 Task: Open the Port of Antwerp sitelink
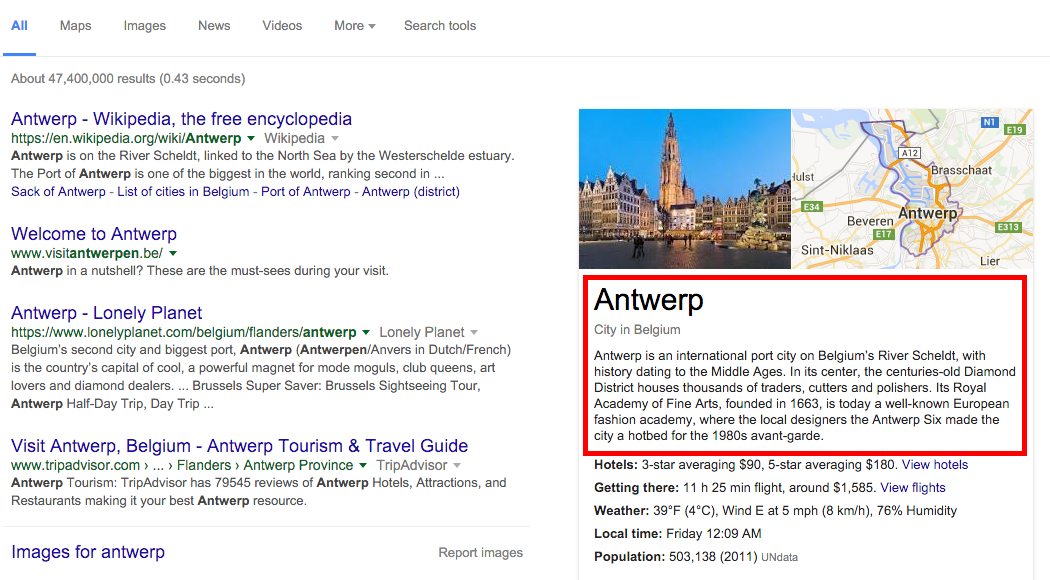click(x=305, y=192)
